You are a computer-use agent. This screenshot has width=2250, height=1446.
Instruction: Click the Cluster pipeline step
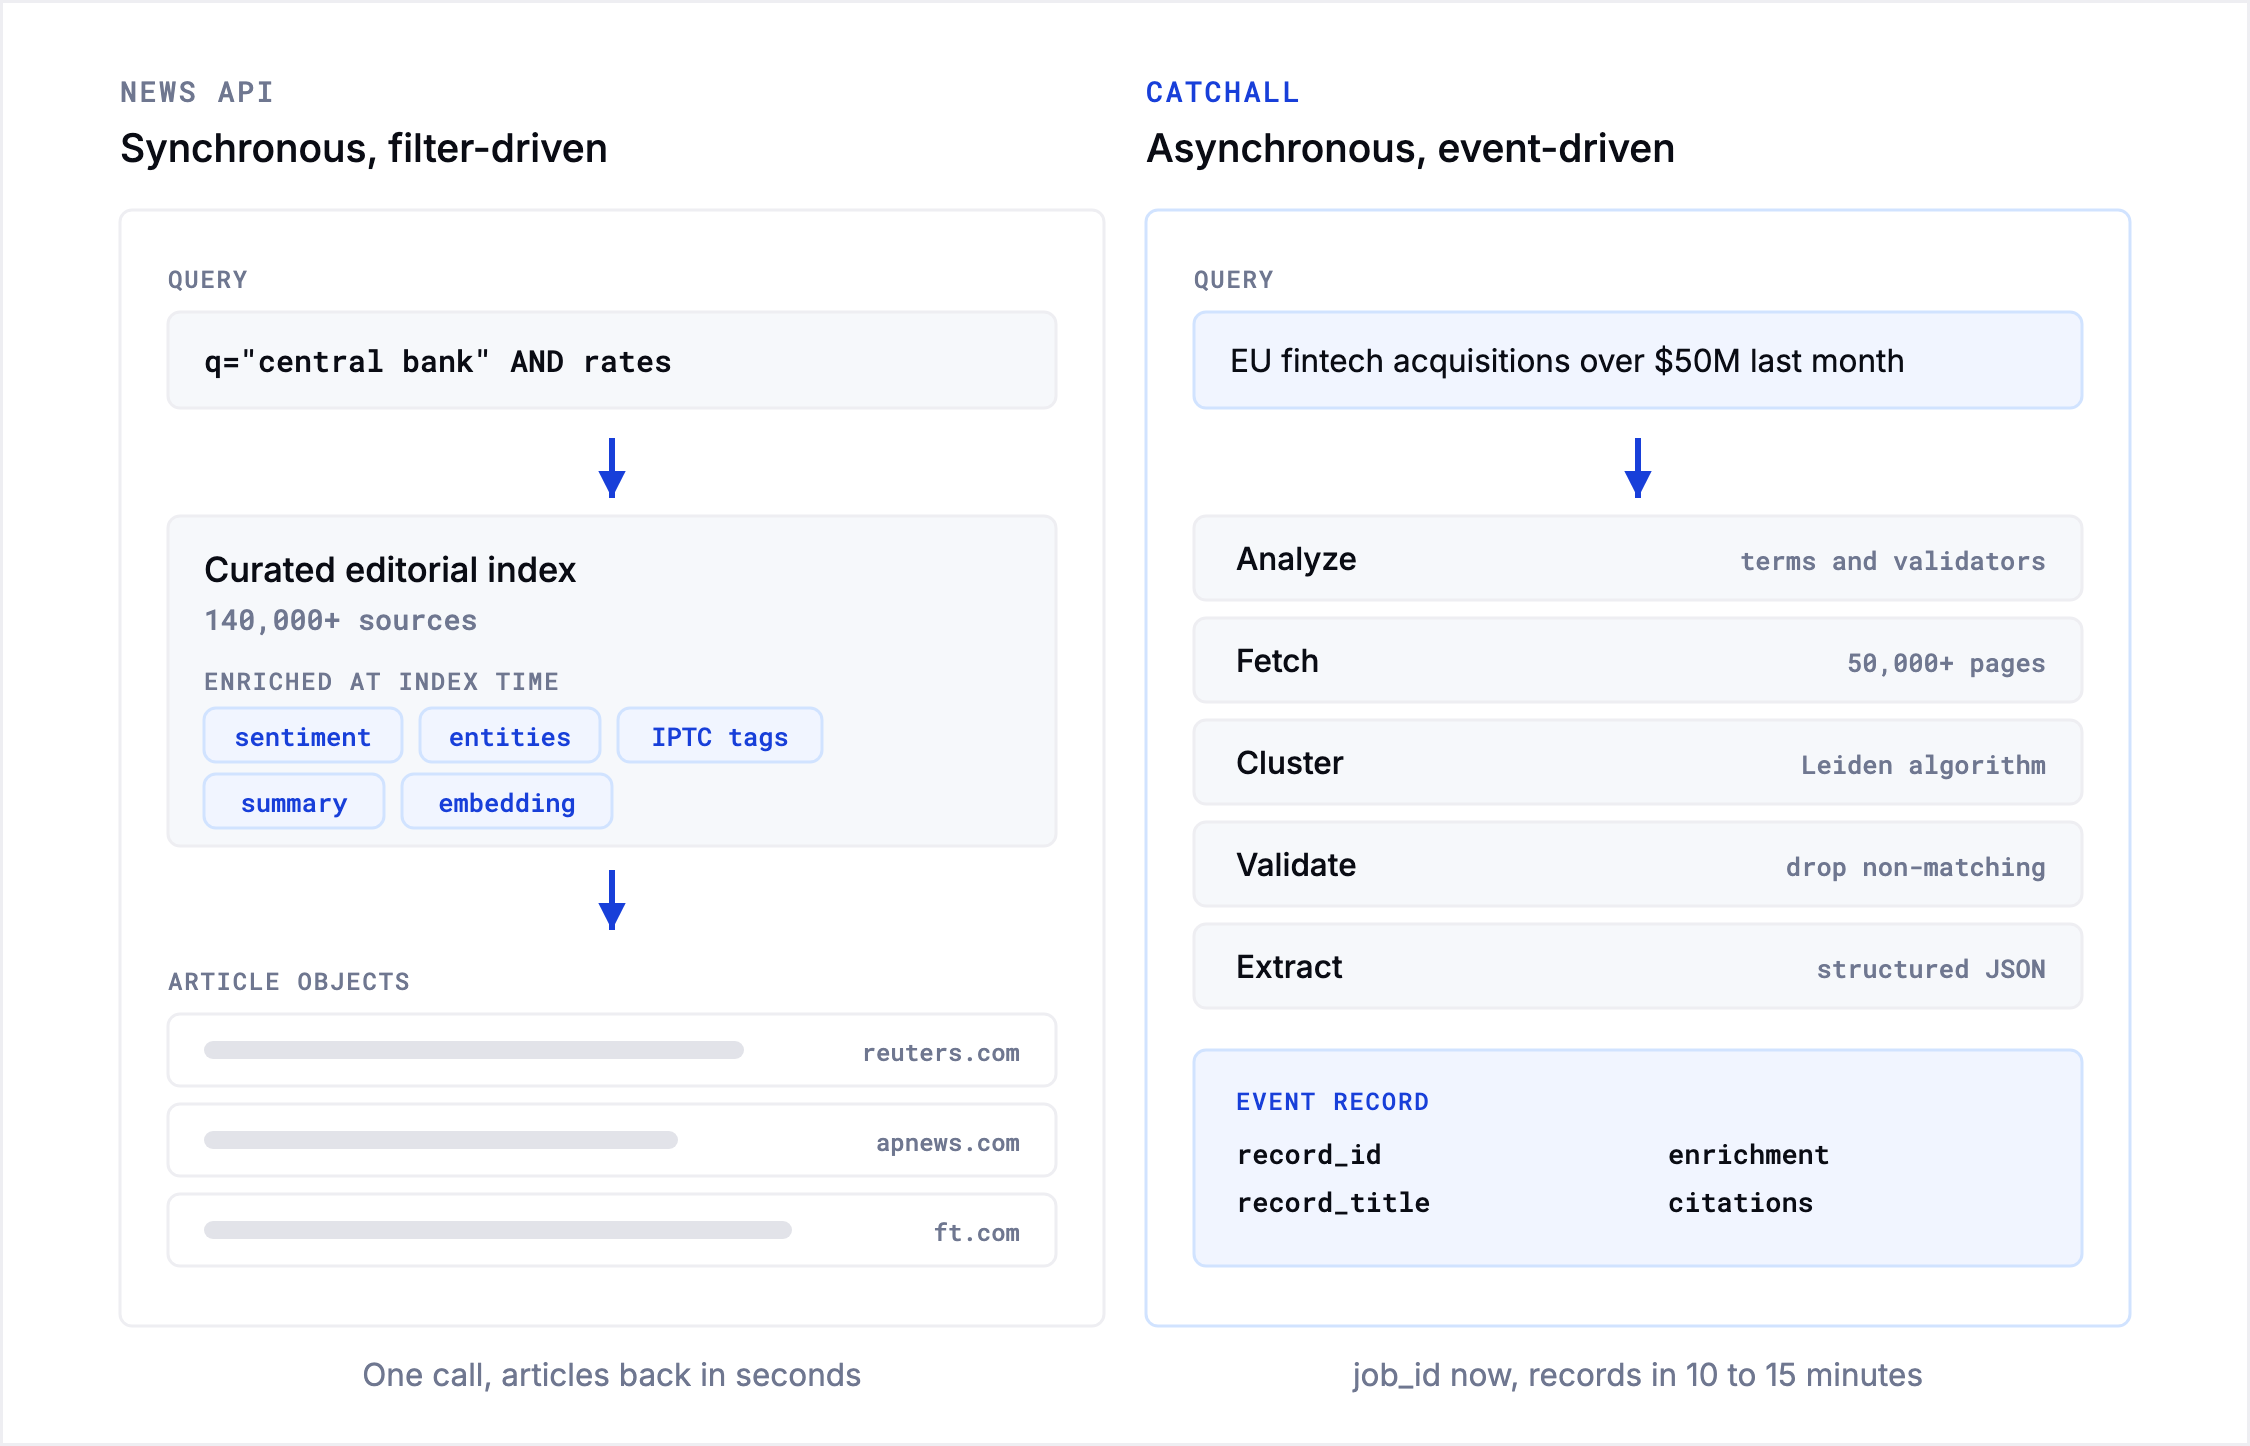[x=1637, y=762]
